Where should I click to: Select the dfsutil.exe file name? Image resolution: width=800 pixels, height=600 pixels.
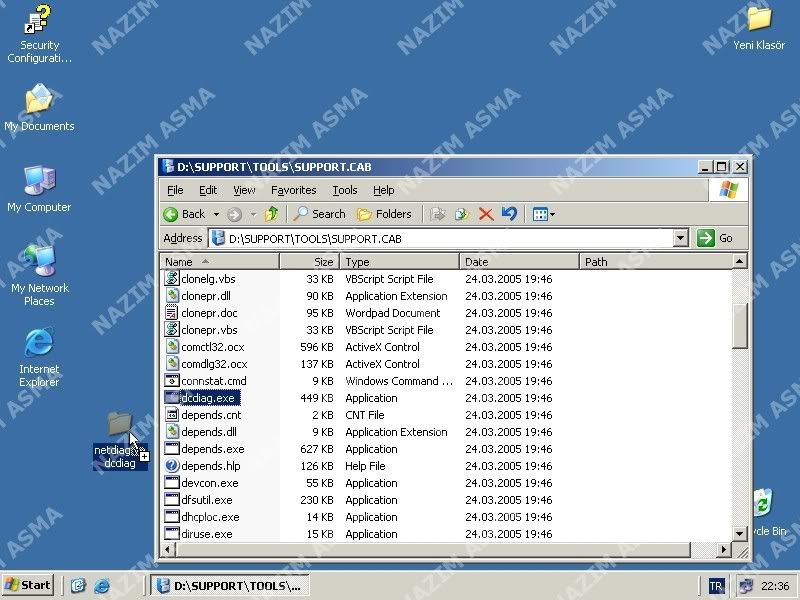point(207,500)
